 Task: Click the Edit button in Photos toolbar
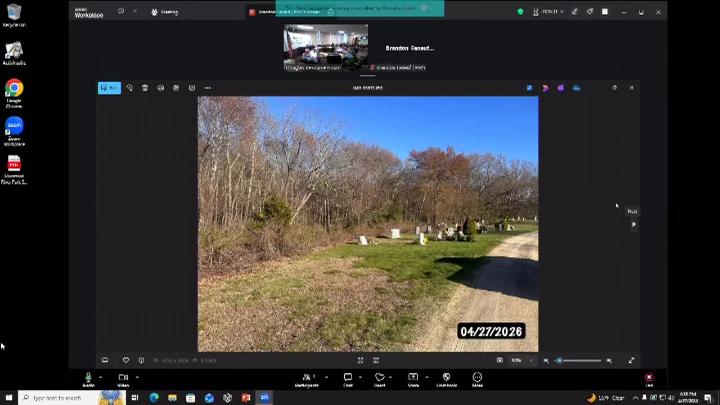109,88
